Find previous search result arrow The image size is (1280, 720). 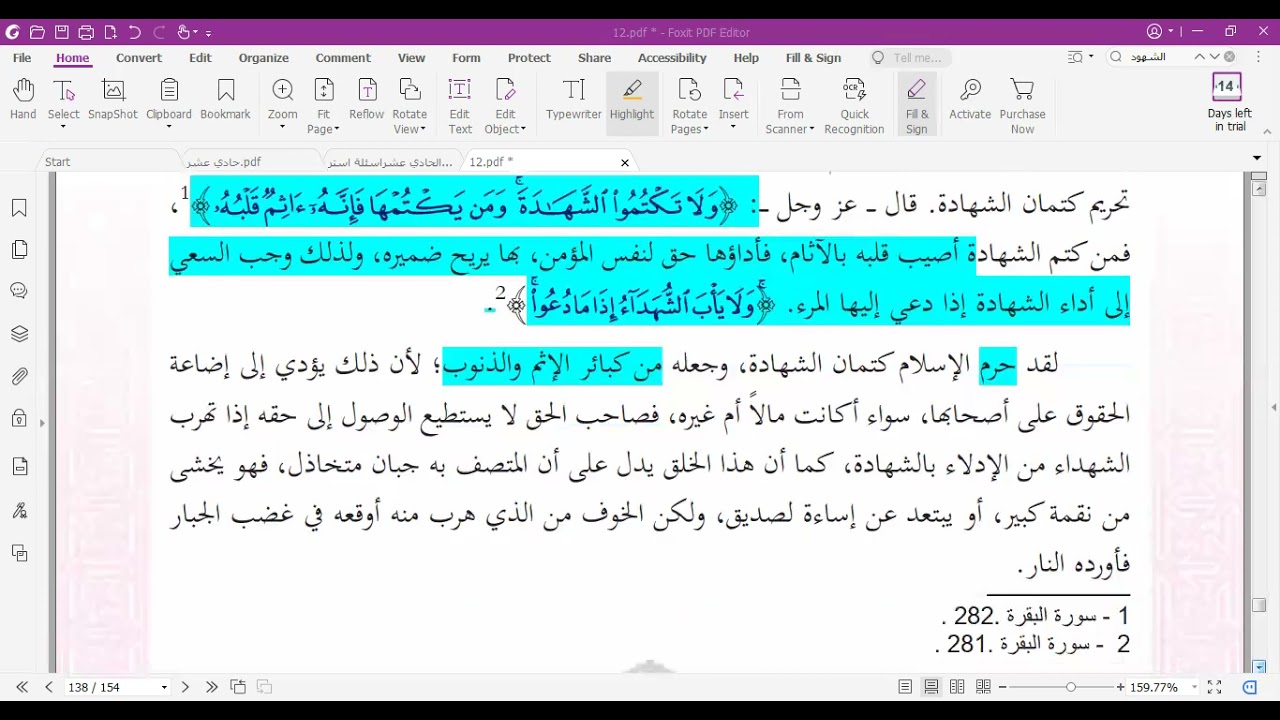(1200, 57)
